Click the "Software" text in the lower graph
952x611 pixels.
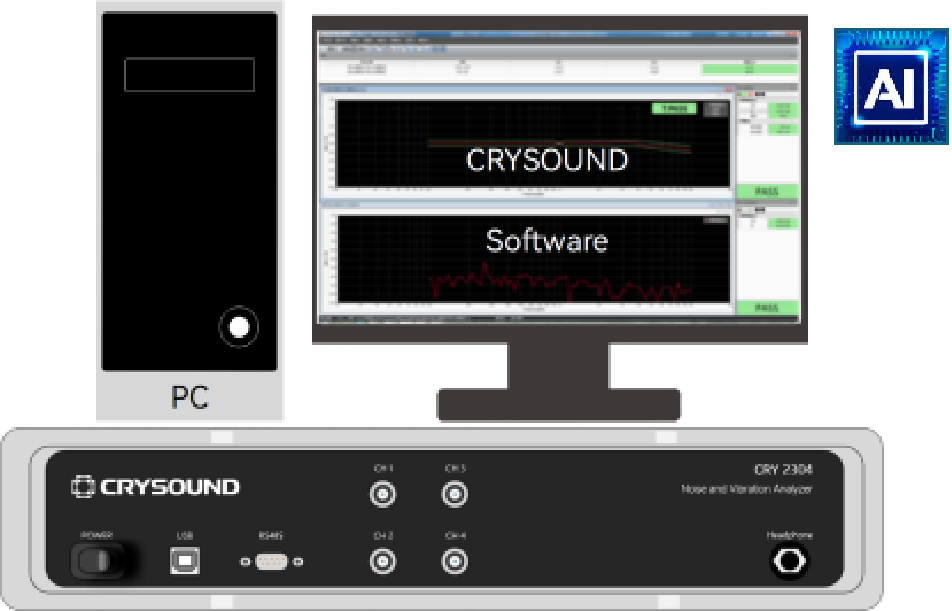coord(546,241)
